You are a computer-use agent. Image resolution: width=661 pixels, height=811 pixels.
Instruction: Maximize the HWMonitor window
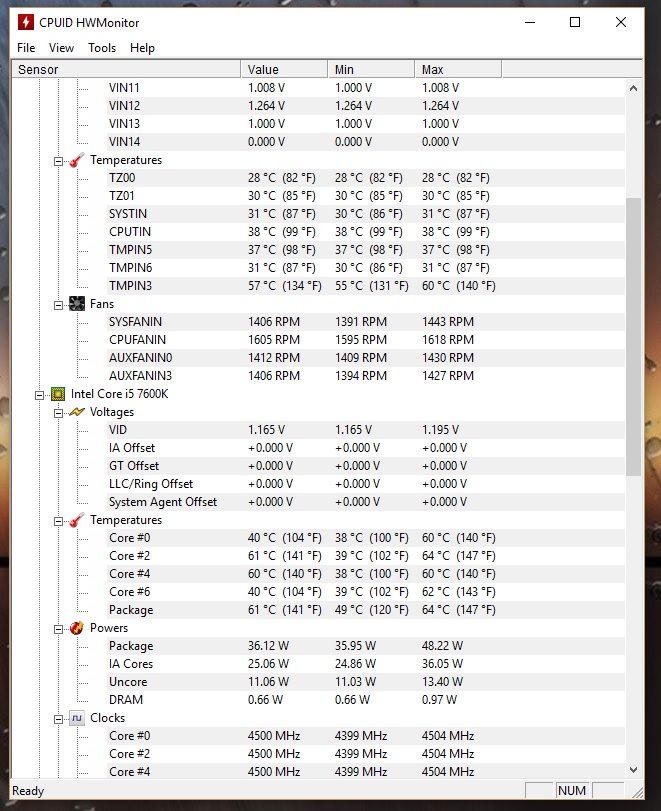coord(575,22)
